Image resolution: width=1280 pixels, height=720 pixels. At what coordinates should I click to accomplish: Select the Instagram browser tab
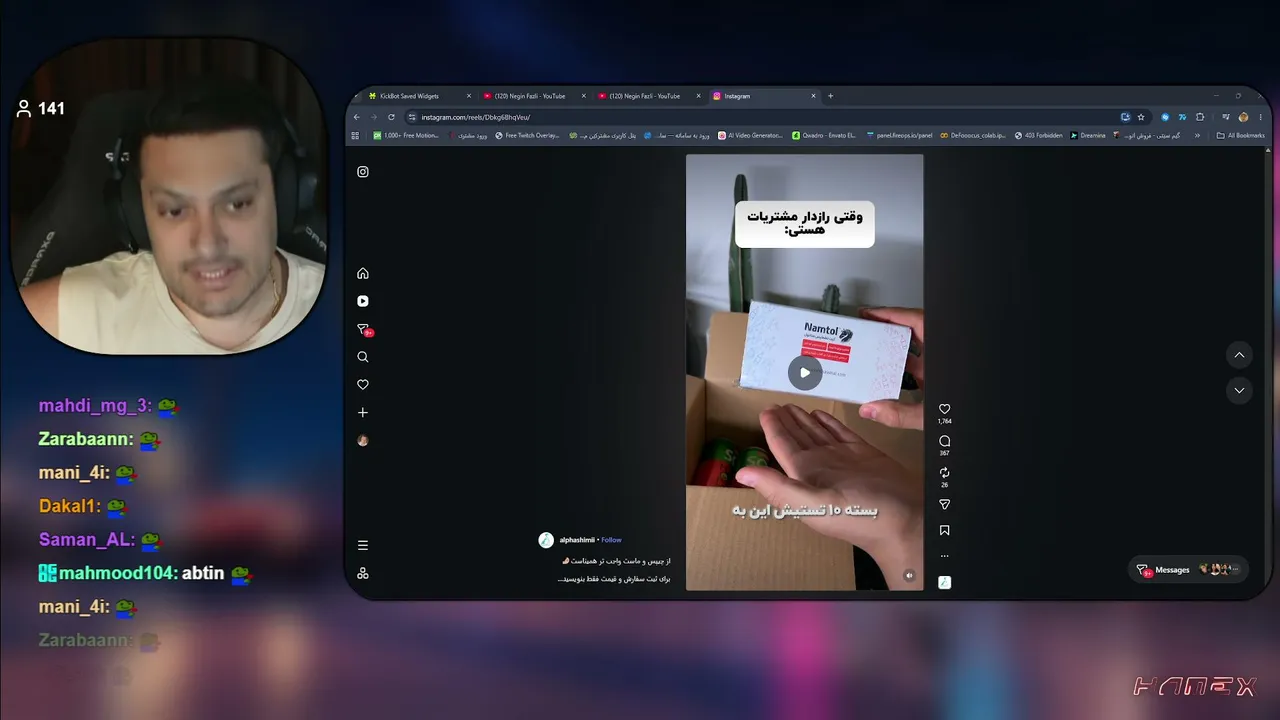[x=763, y=96]
